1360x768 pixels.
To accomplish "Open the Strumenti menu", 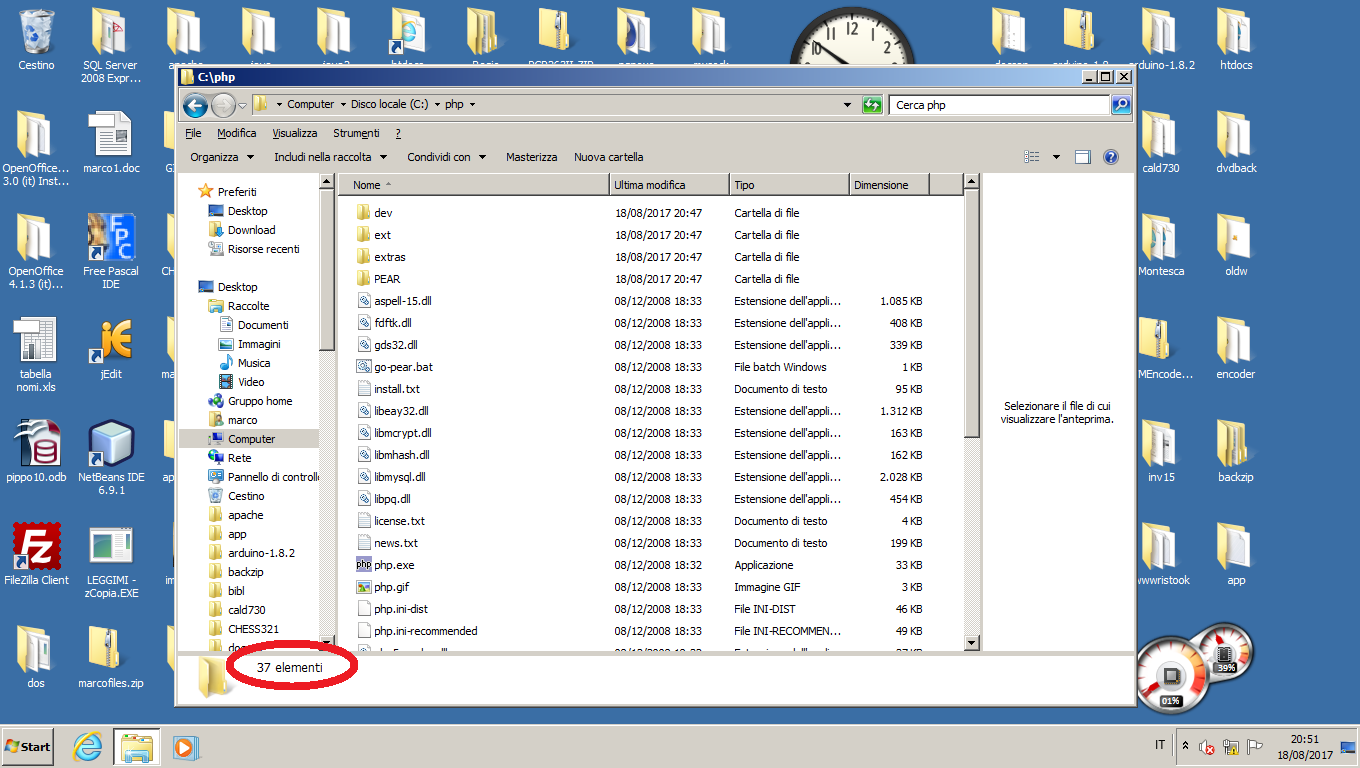I will pos(356,133).
